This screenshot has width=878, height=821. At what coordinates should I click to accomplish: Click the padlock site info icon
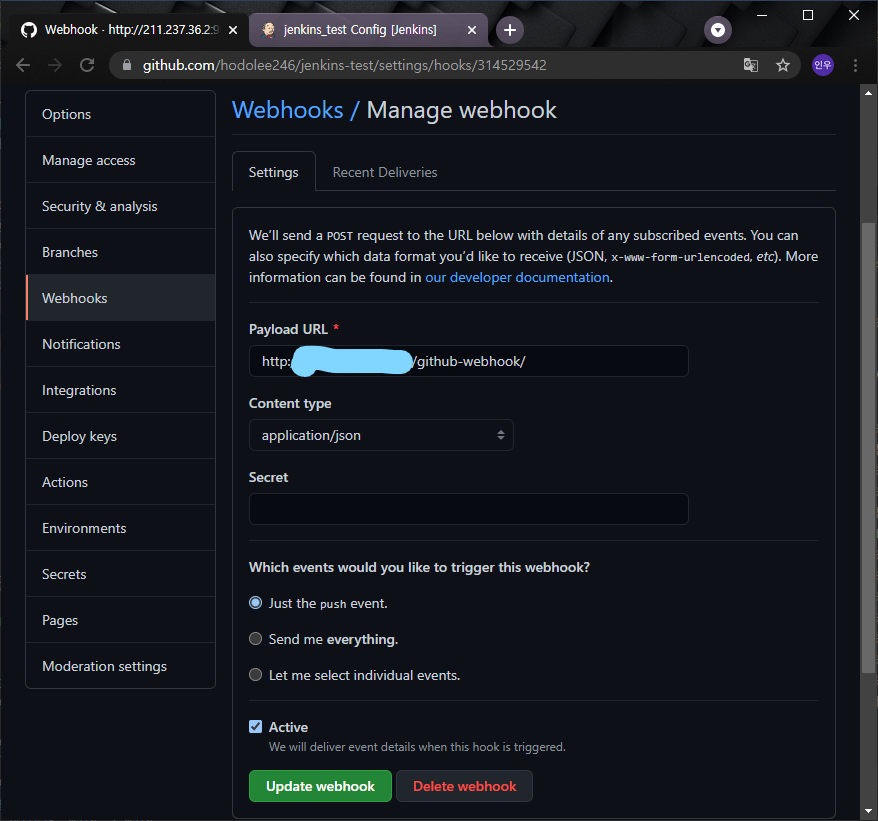click(x=127, y=66)
